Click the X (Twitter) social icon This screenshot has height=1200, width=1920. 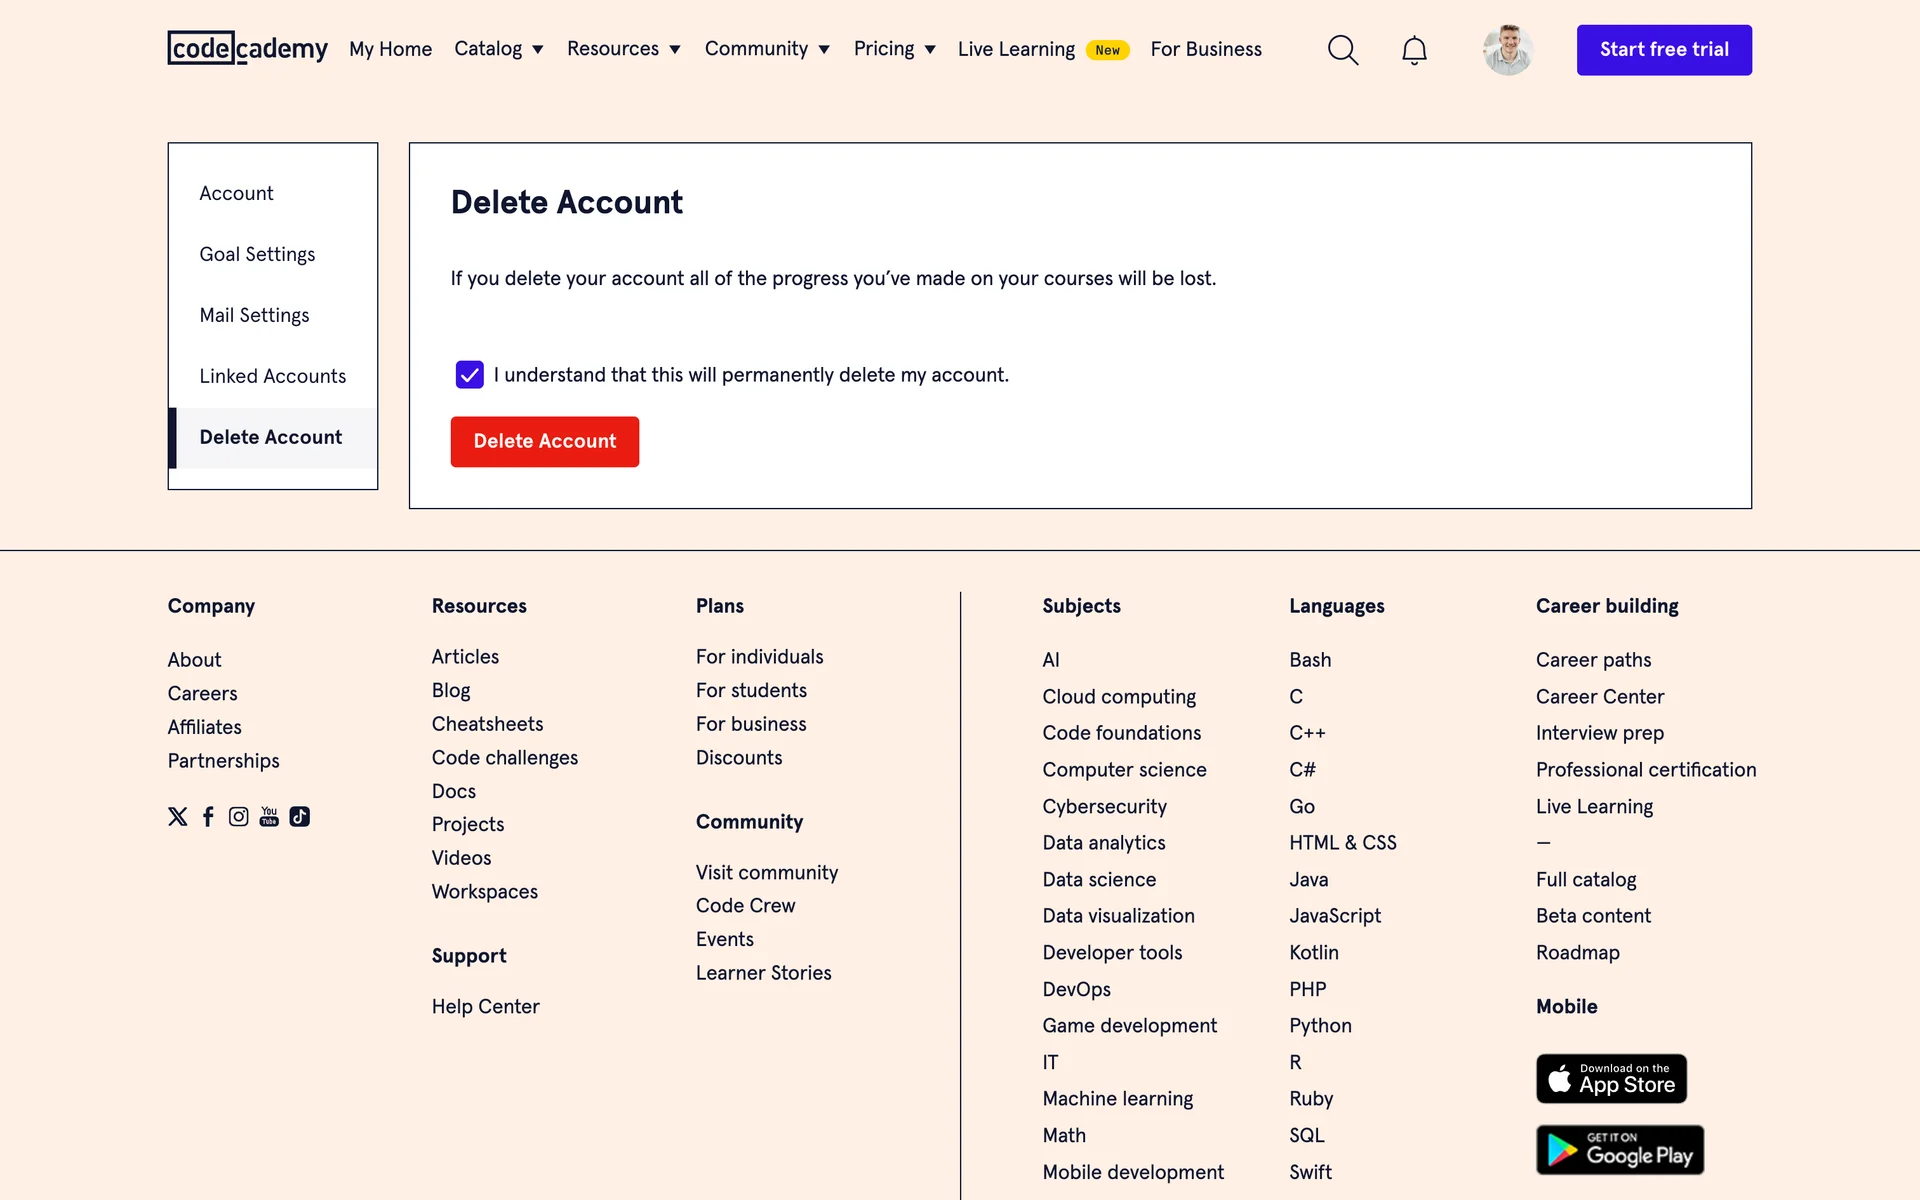point(178,817)
